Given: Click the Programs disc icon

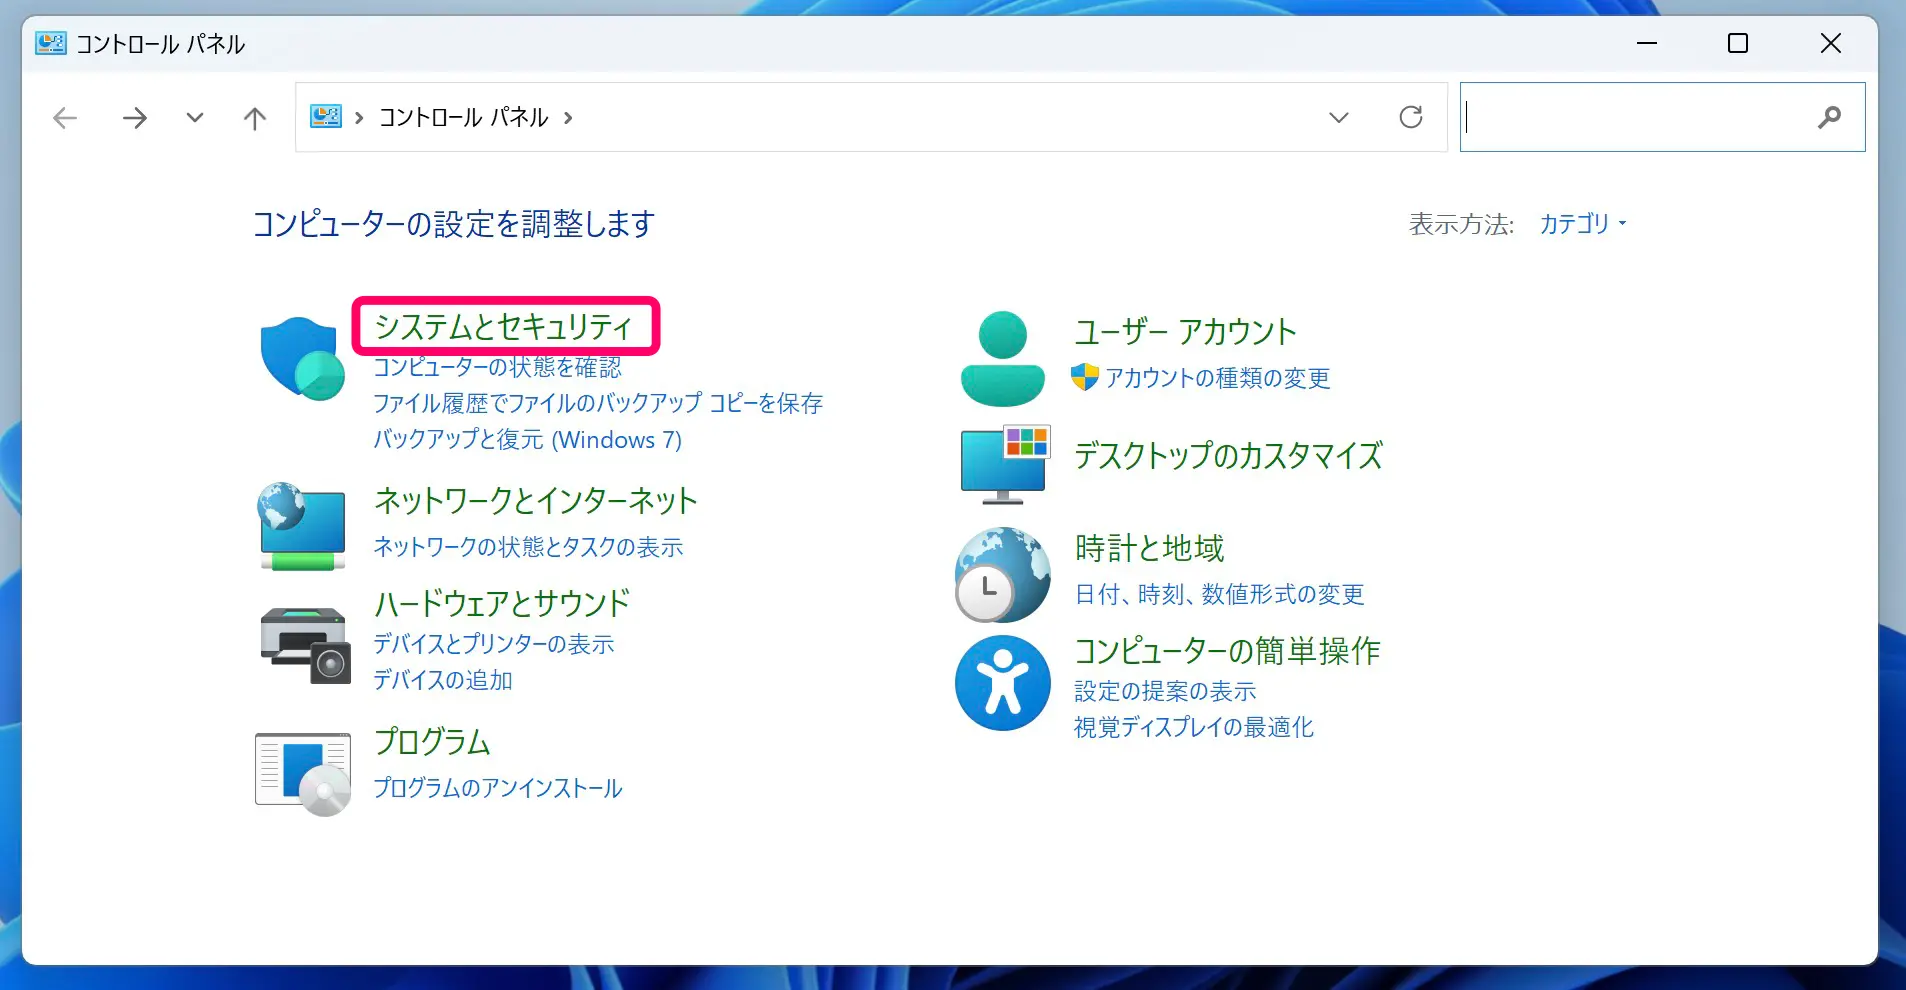Looking at the screenshot, I should (303, 772).
